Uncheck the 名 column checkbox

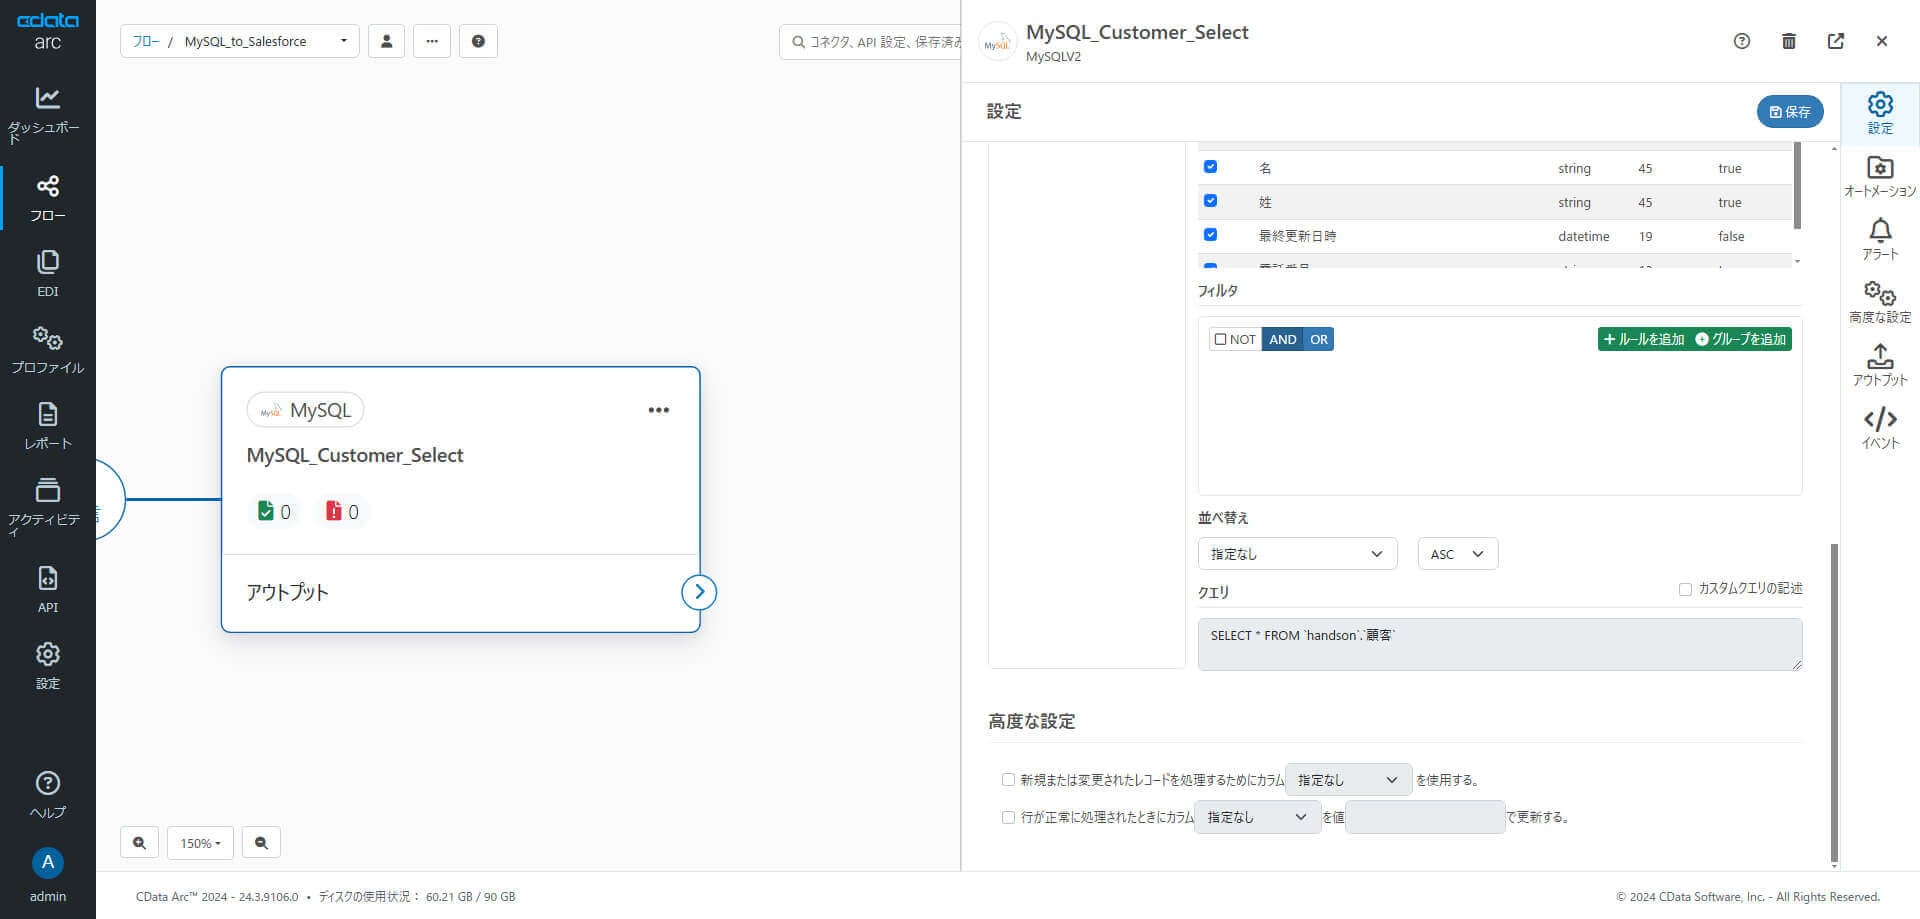point(1210,167)
